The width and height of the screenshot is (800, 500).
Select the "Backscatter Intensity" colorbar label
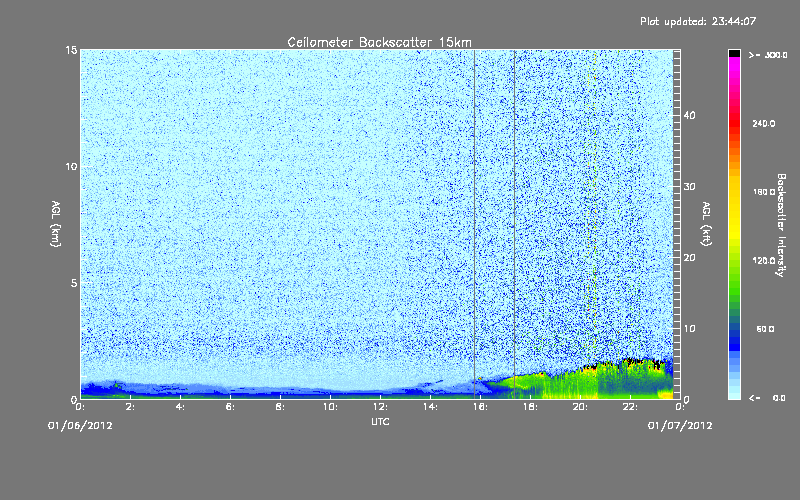coord(781,225)
